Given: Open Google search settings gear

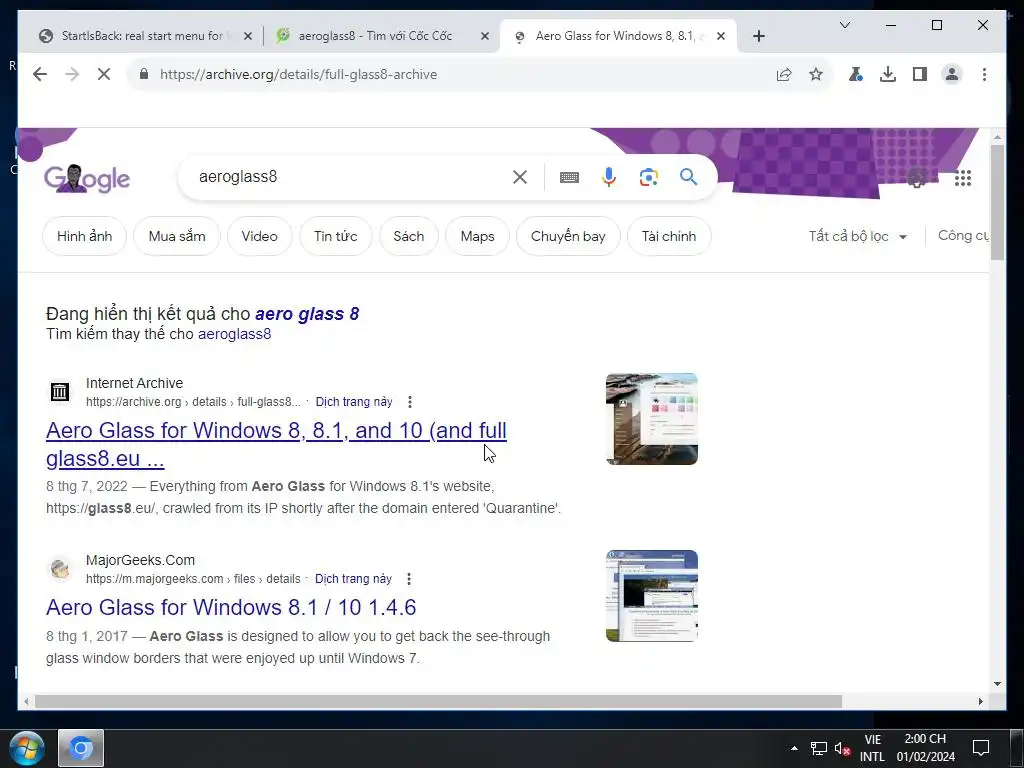Looking at the screenshot, I should 917,178.
